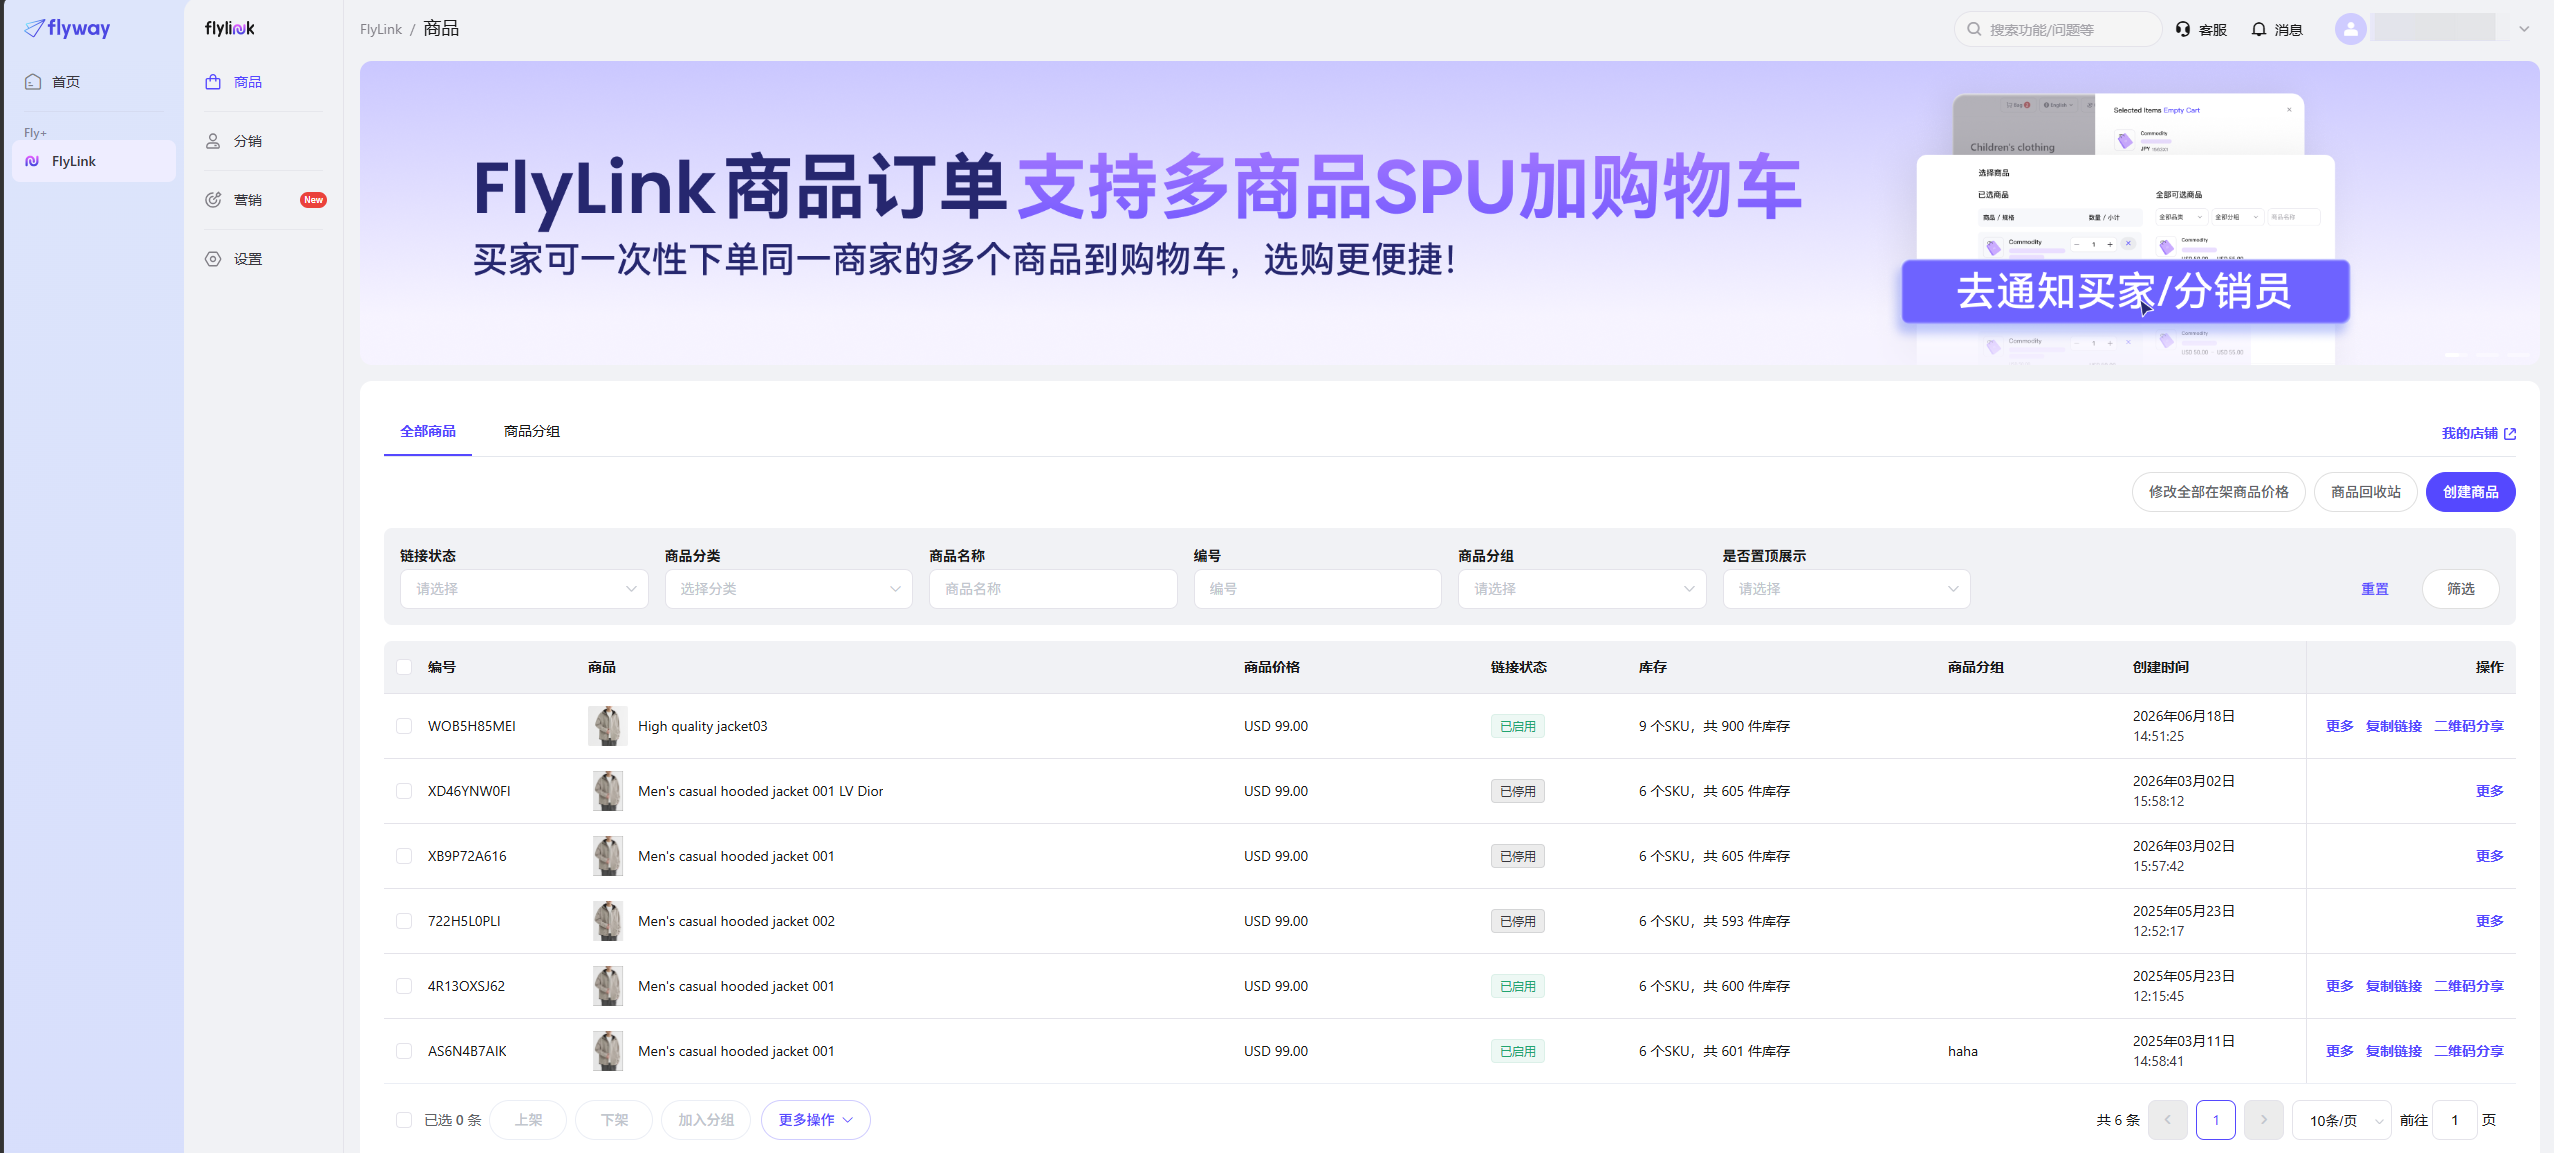Check the row AS6N4B7AIK checkbox

point(404,1051)
